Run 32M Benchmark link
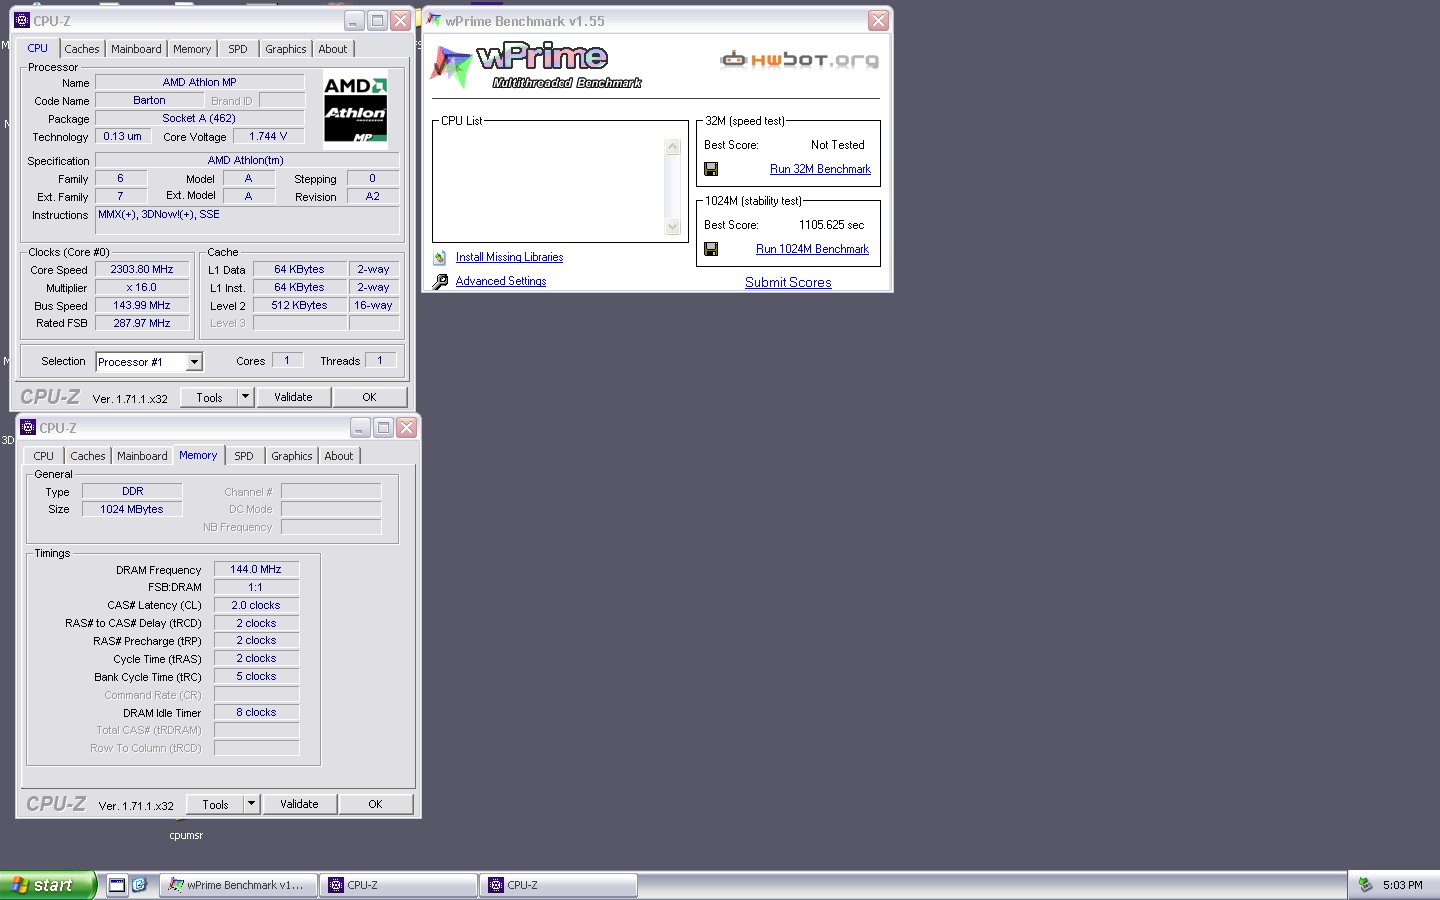 (820, 169)
